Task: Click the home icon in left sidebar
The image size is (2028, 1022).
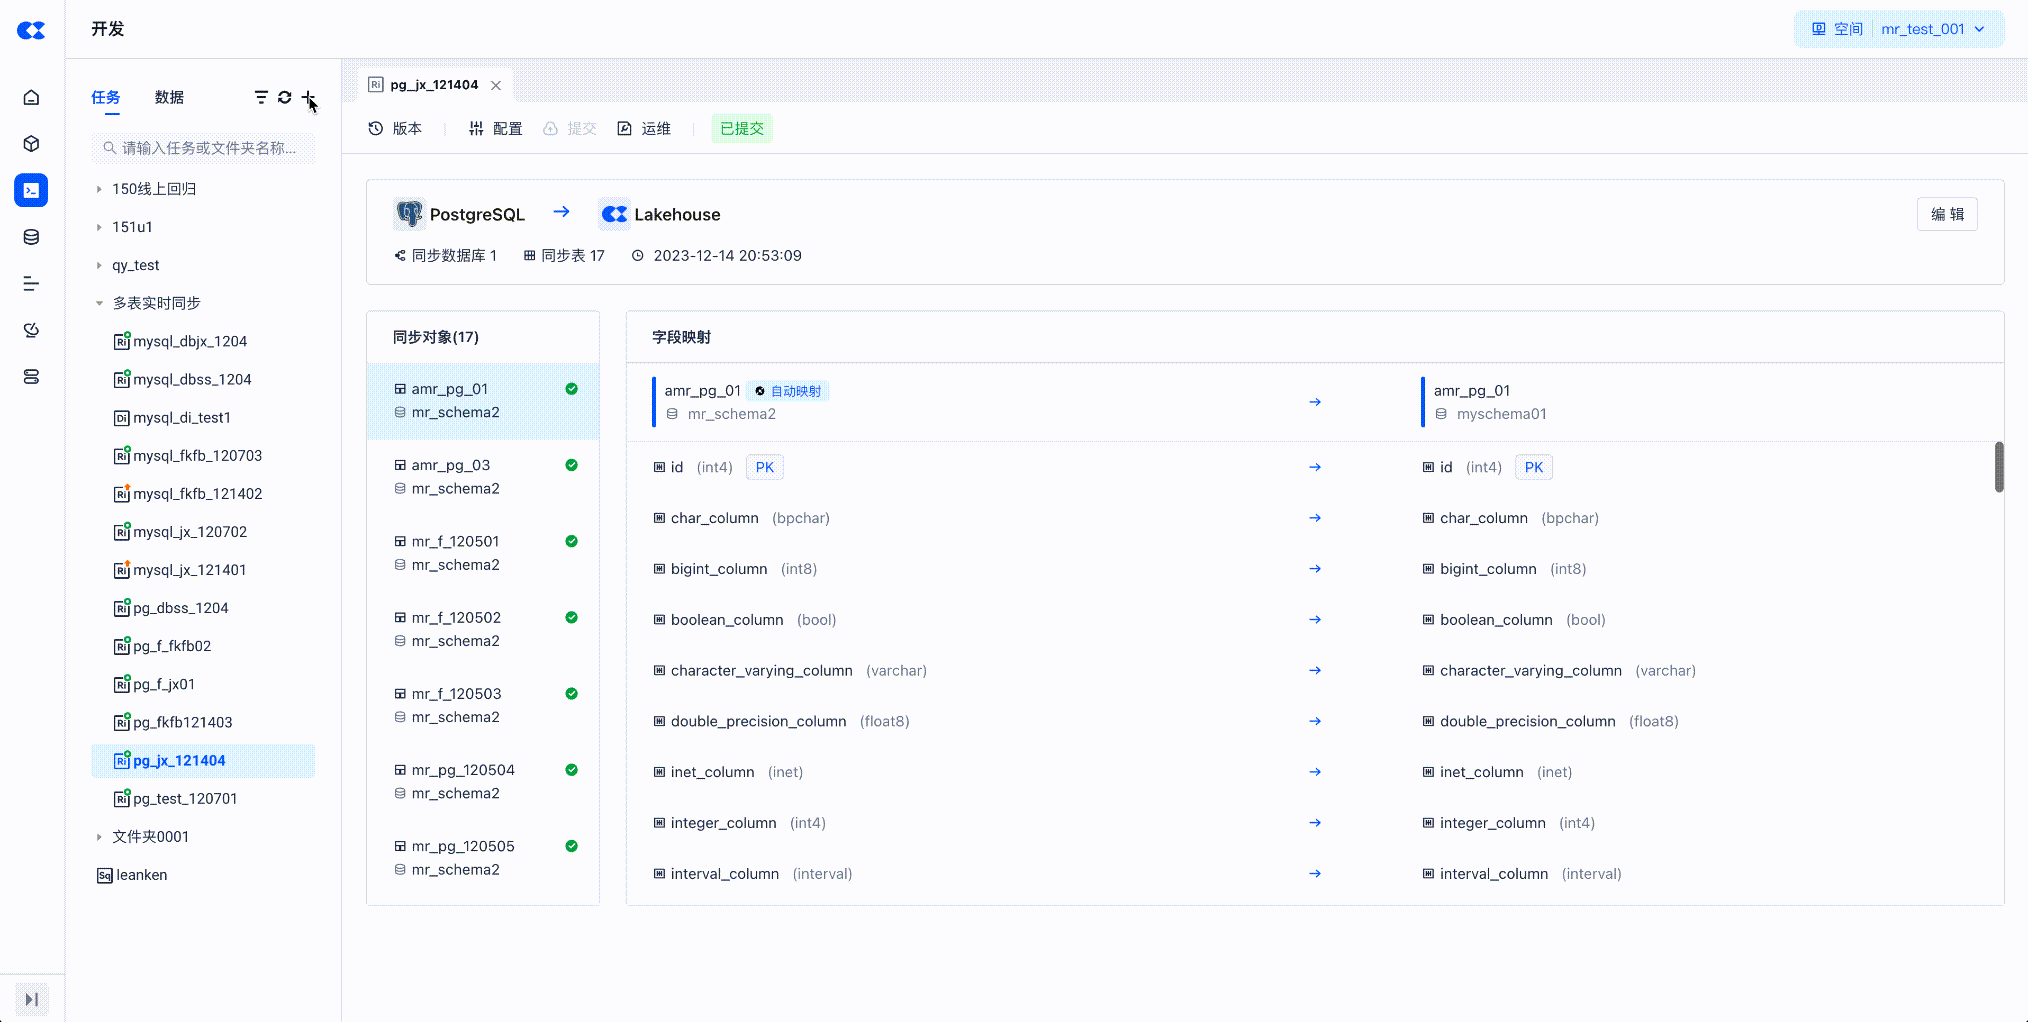Action: [31, 97]
